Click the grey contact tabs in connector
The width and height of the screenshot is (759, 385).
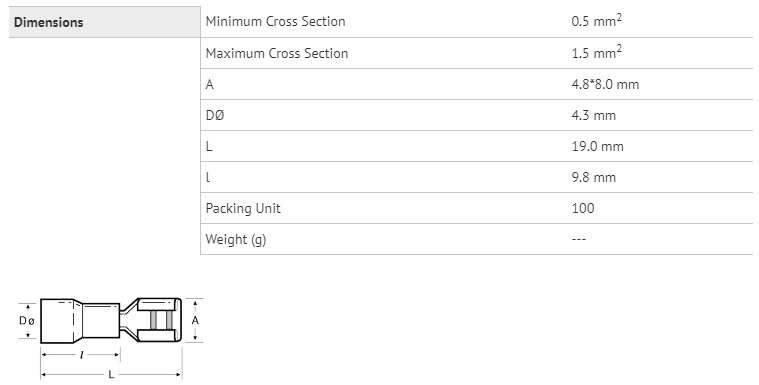[161, 321]
